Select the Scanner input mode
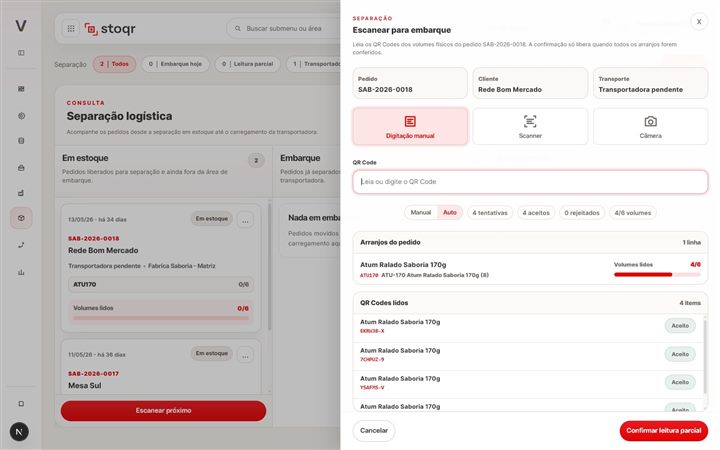The width and height of the screenshot is (720, 450). pos(530,126)
